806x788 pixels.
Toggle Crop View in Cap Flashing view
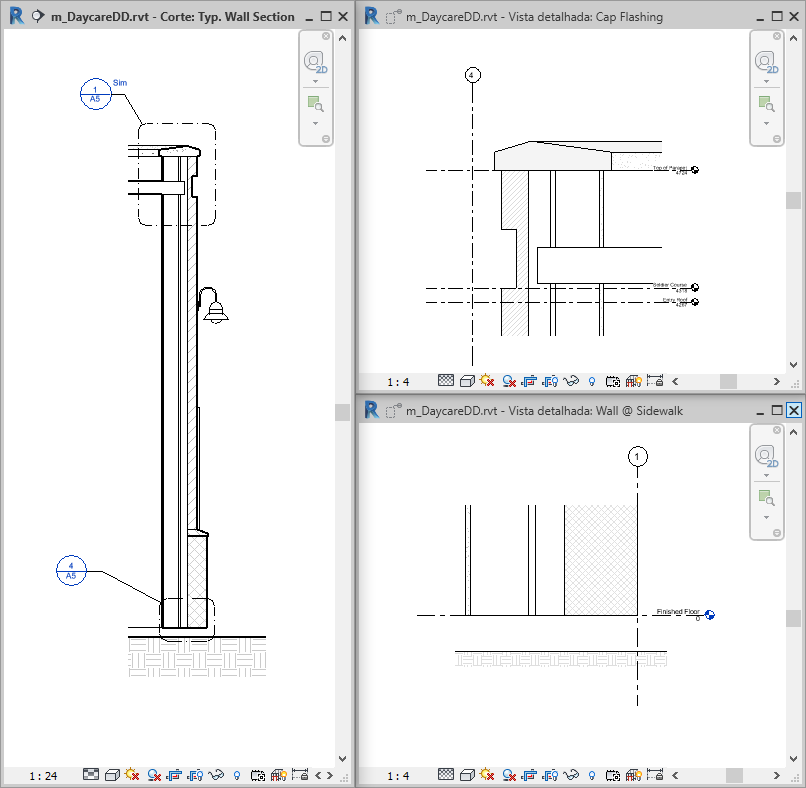[x=529, y=381]
